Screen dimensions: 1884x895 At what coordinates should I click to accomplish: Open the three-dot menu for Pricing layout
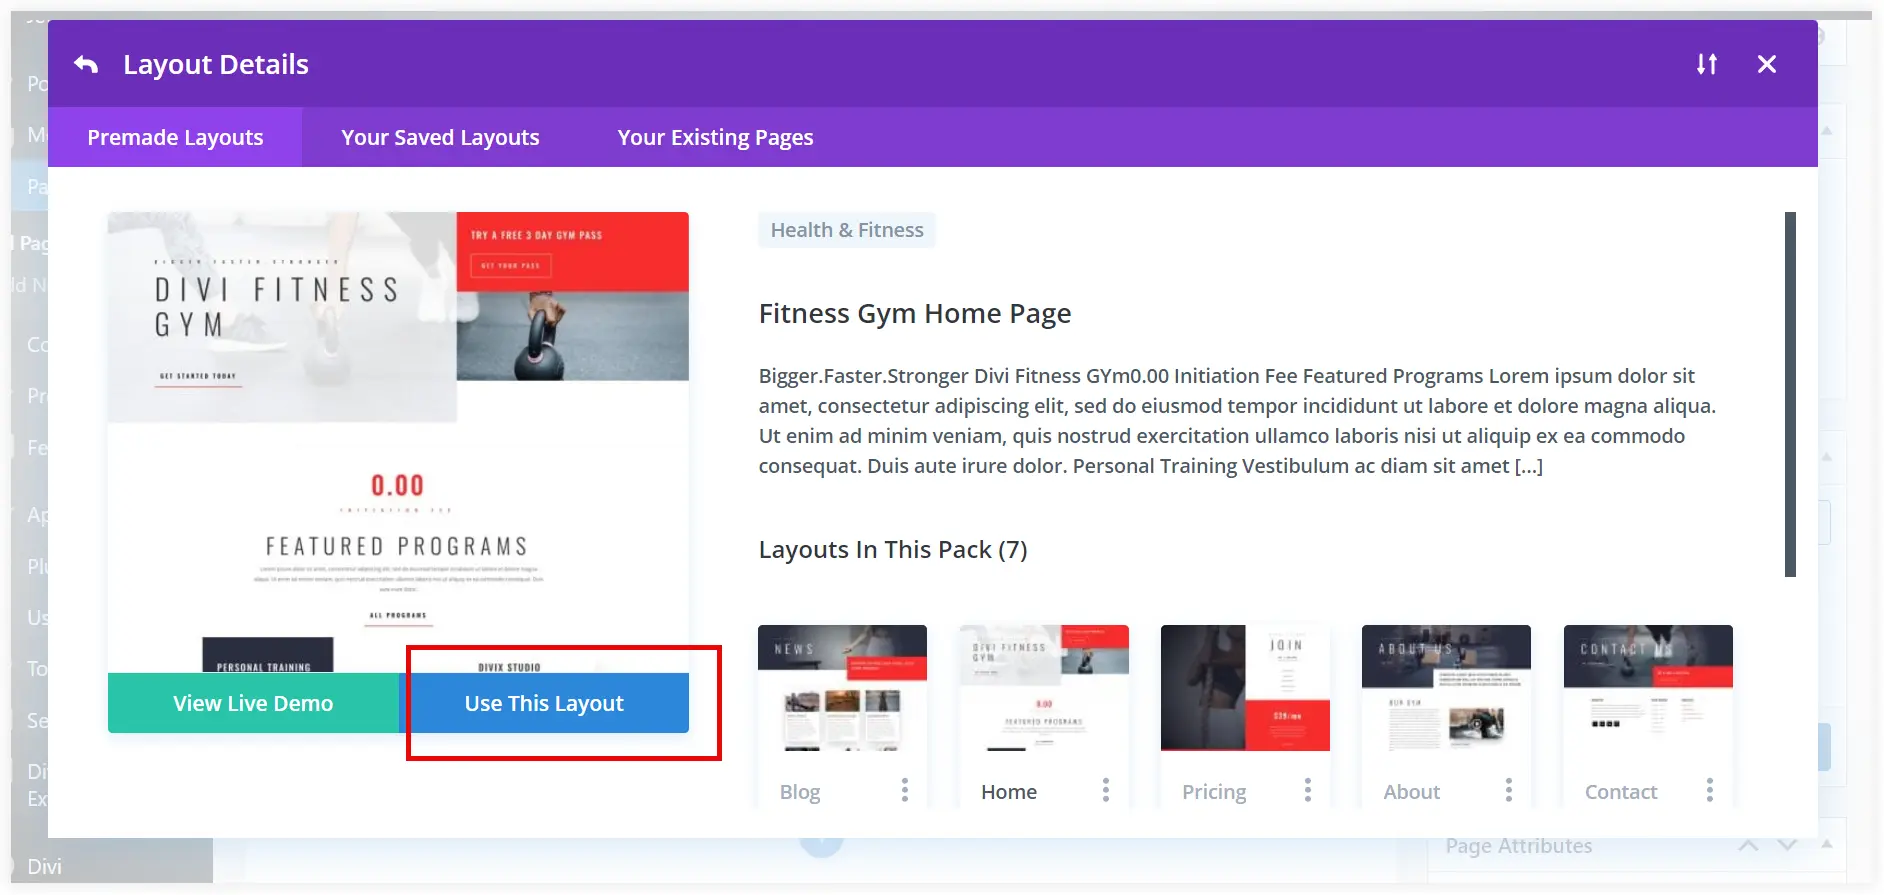pos(1308,790)
